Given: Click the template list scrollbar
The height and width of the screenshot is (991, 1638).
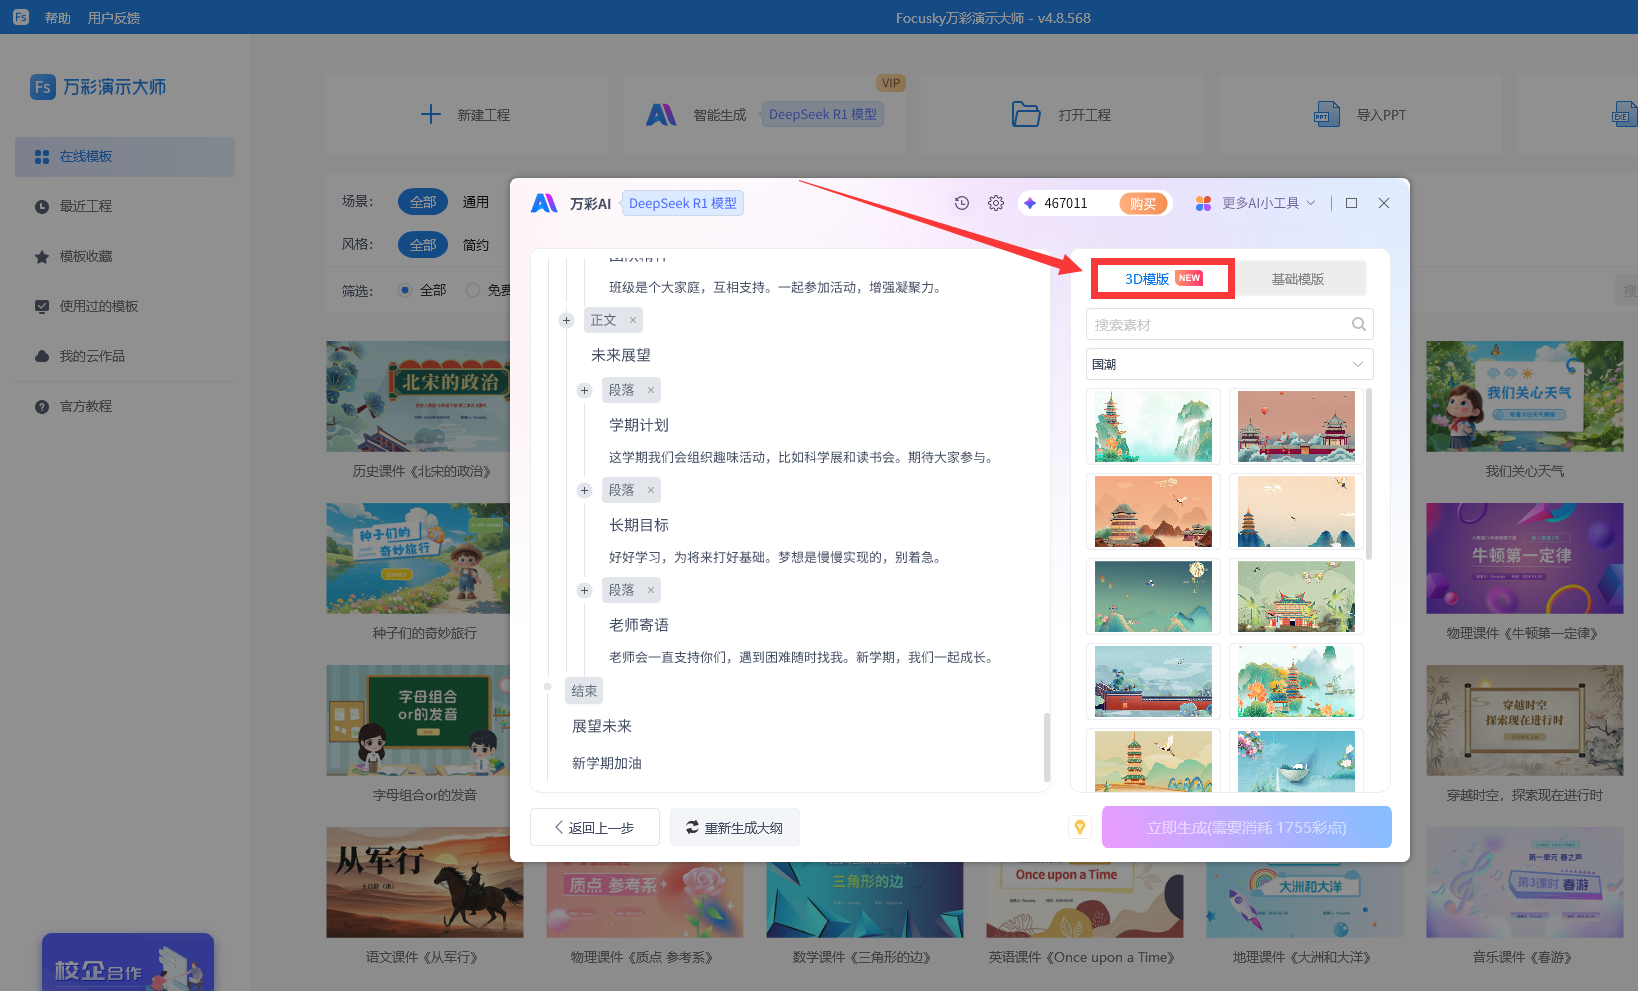Looking at the screenshot, I should tap(1369, 474).
